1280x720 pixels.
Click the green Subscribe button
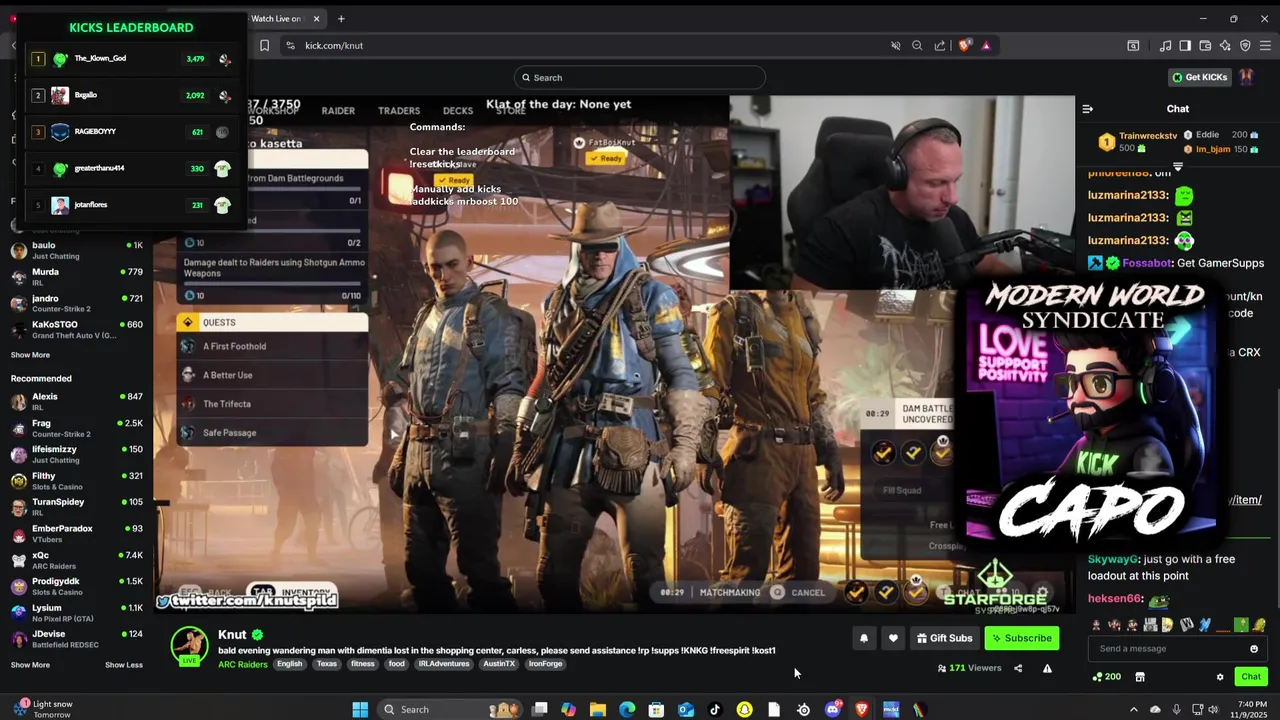tap(1021, 638)
